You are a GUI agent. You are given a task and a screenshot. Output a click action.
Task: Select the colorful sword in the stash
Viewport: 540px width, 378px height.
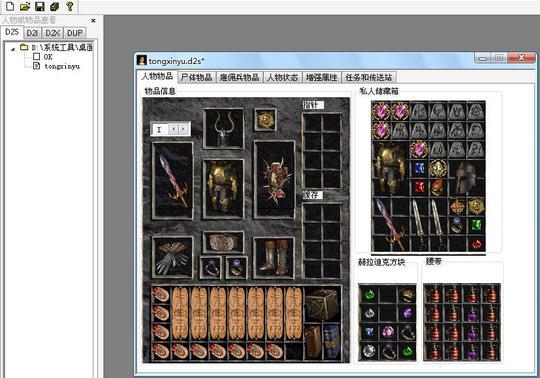(391, 224)
